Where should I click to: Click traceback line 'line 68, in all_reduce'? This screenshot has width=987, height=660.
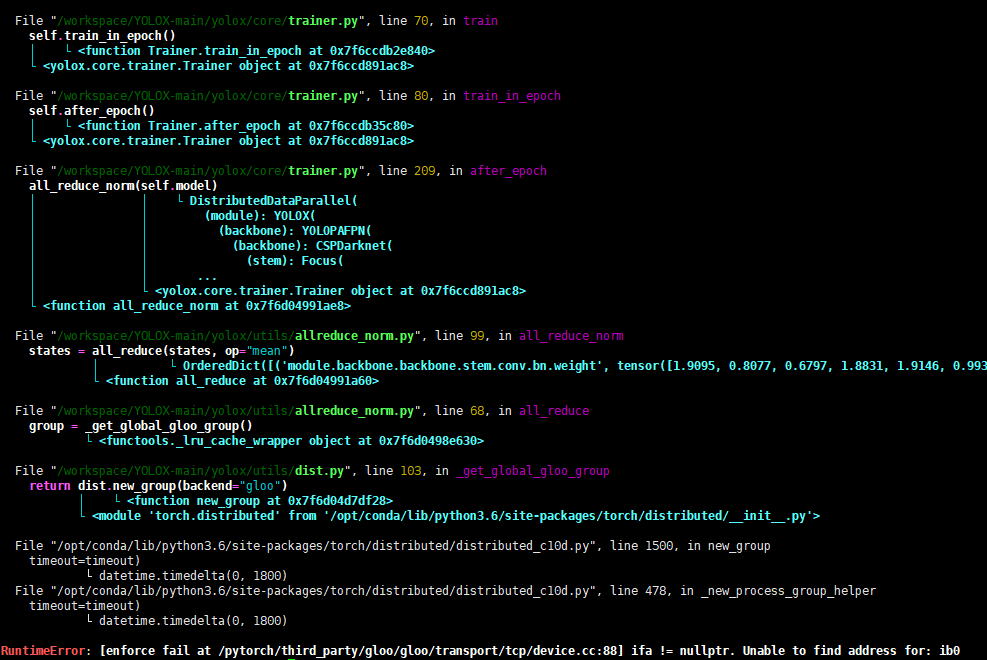[302, 411]
